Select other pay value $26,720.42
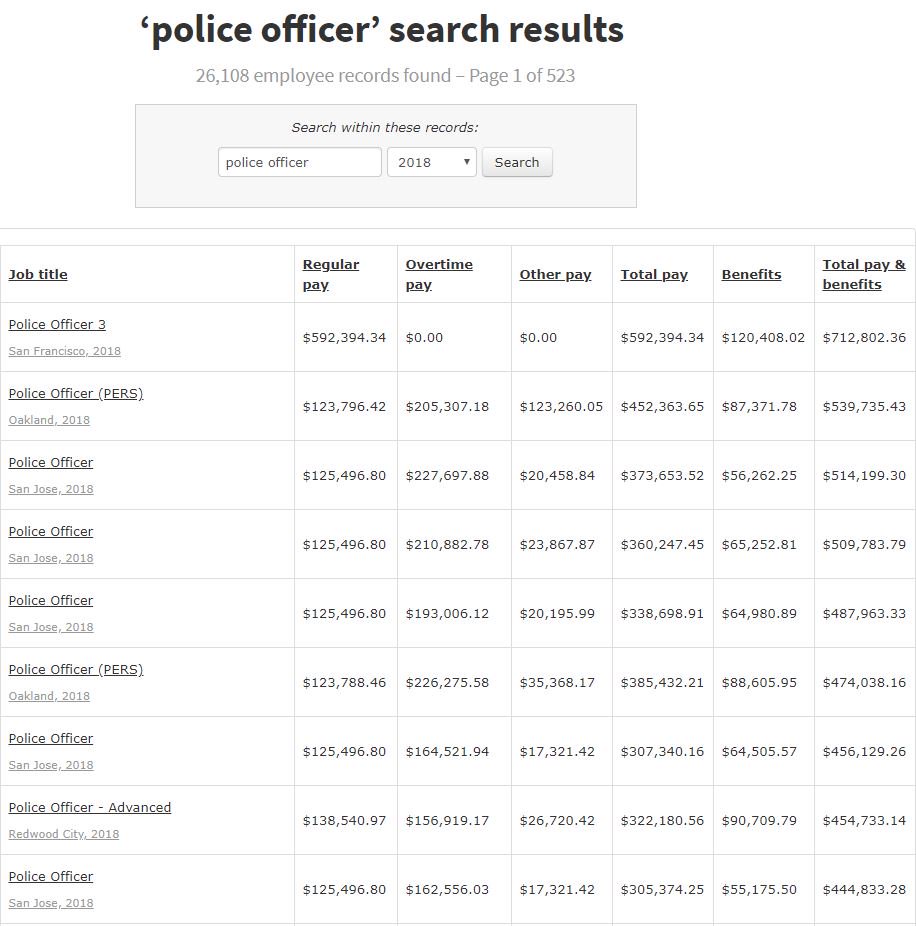The height and width of the screenshot is (926, 916). click(x=557, y=820)
